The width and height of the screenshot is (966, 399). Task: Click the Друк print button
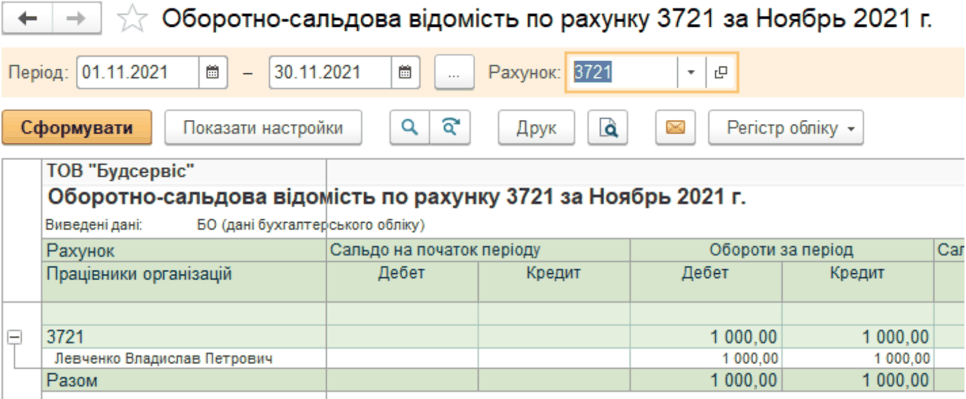tap(536, 127)
